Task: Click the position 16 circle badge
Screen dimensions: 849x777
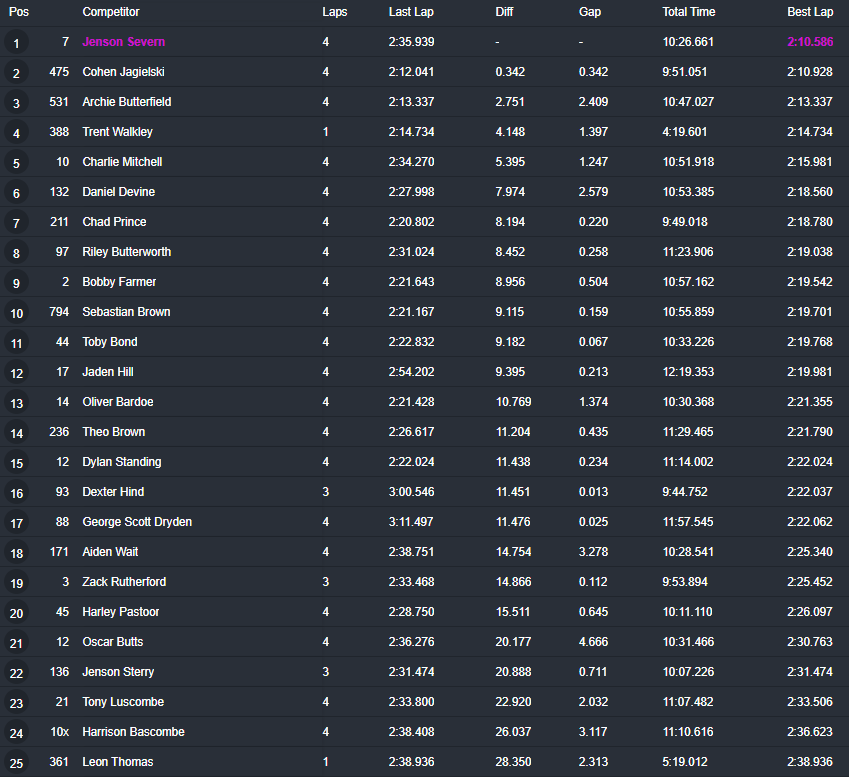Action: coord(16,493)
